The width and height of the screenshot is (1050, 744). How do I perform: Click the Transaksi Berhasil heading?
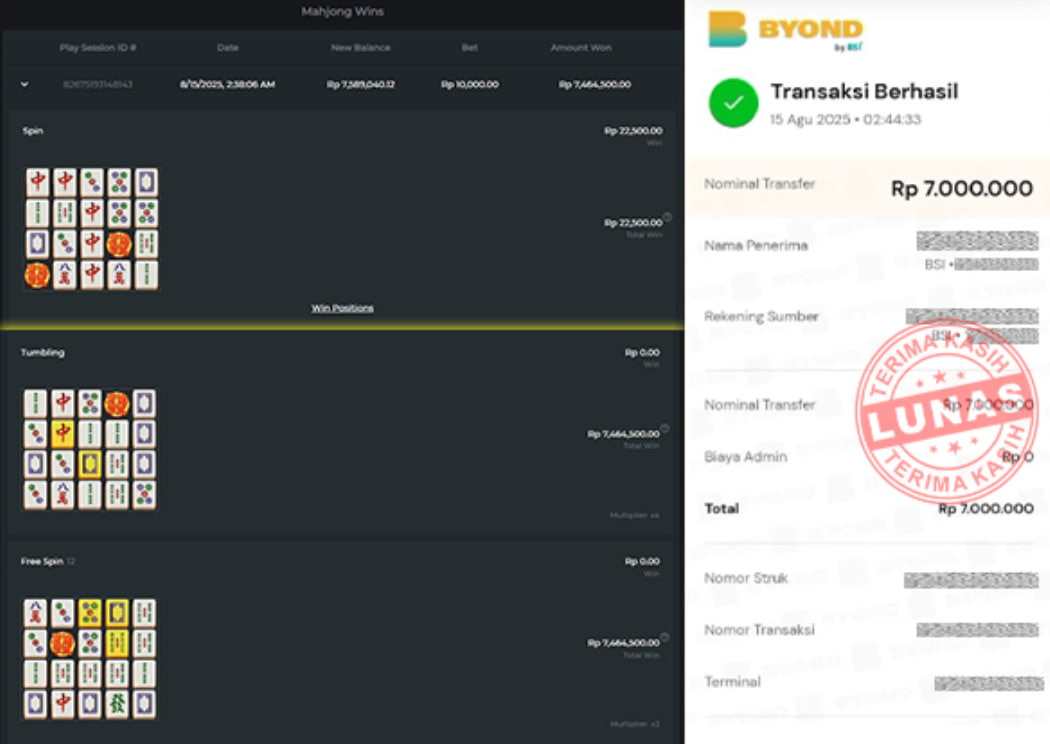pyautogui.click(x=865, y=91)
